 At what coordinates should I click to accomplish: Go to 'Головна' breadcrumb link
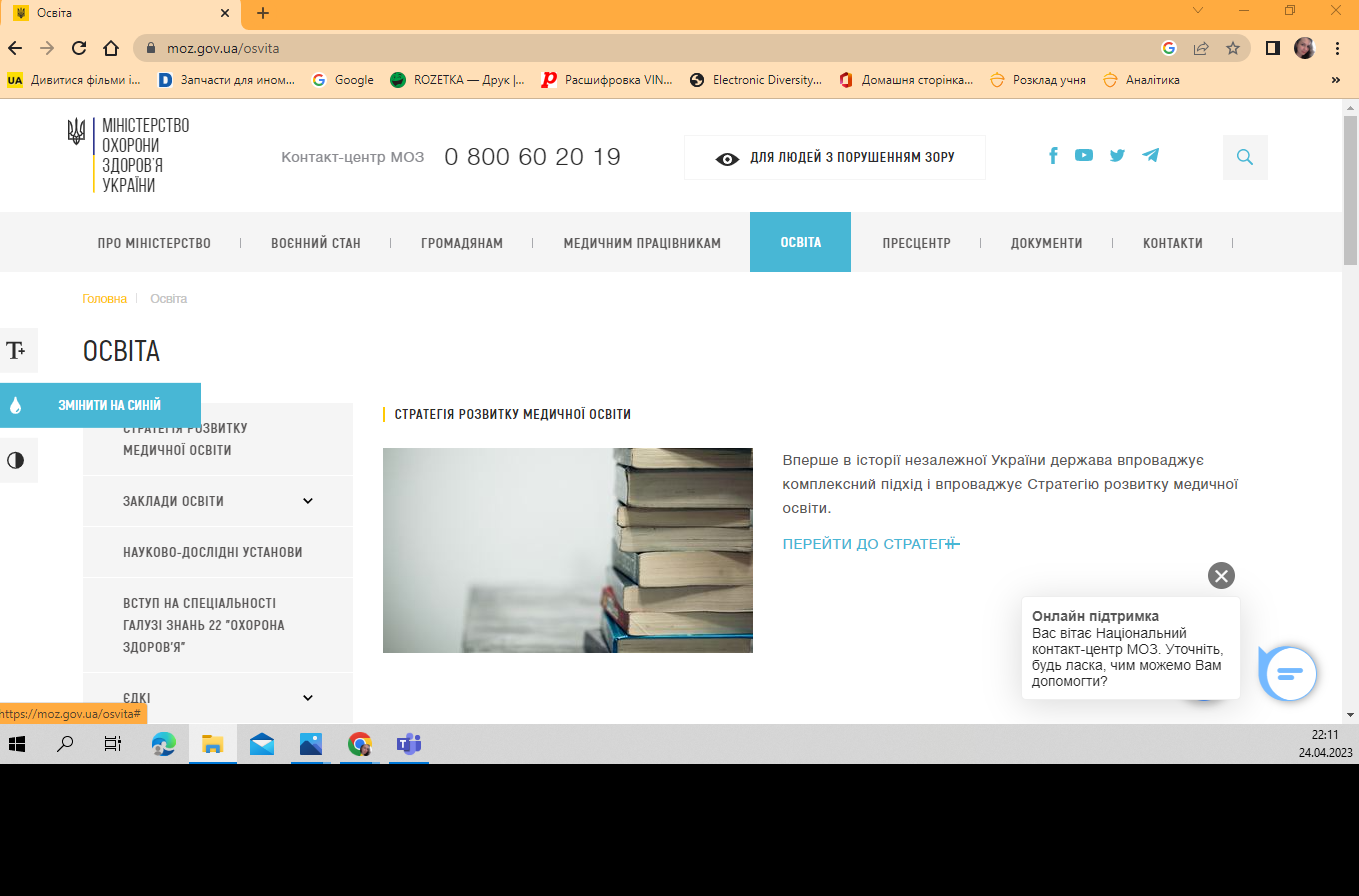point(104,299)
